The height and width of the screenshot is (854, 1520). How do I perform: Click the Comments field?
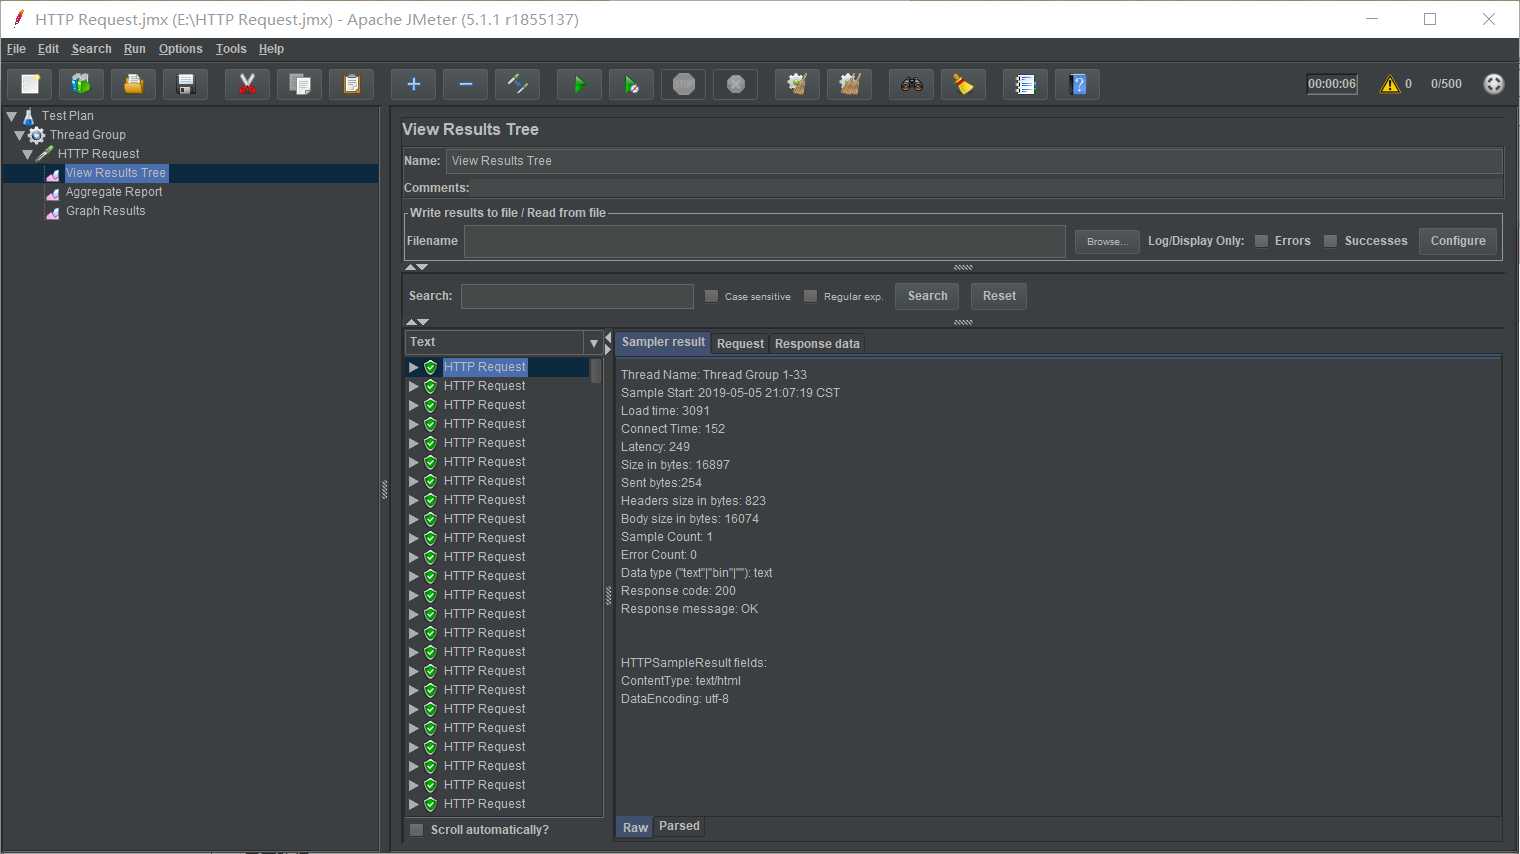986,188
